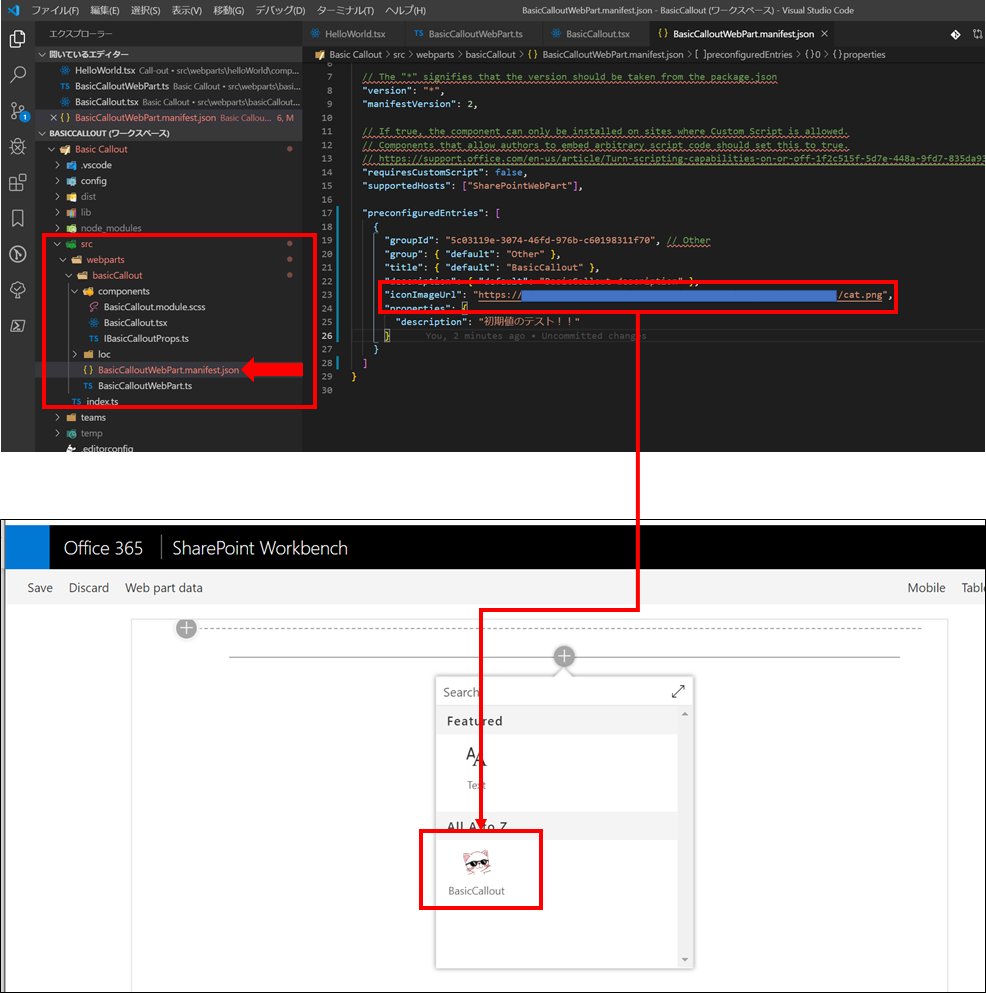Viewport: 986px width, 993px height.
Task: Click the Office 365 app launcher square
Action: coord(27,547)
